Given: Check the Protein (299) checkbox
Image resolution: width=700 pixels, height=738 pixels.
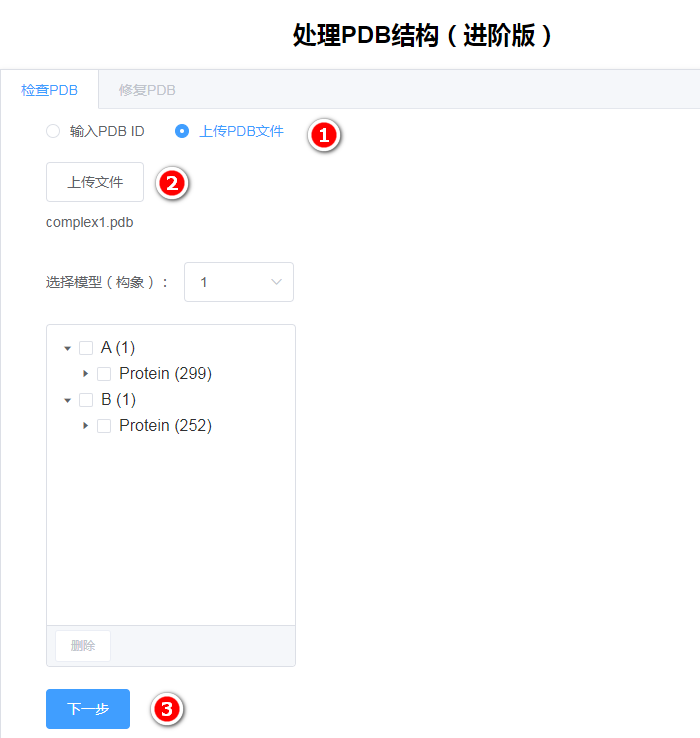Looking at the screenshot, I should pyautogui.click(x=104, y=374).
